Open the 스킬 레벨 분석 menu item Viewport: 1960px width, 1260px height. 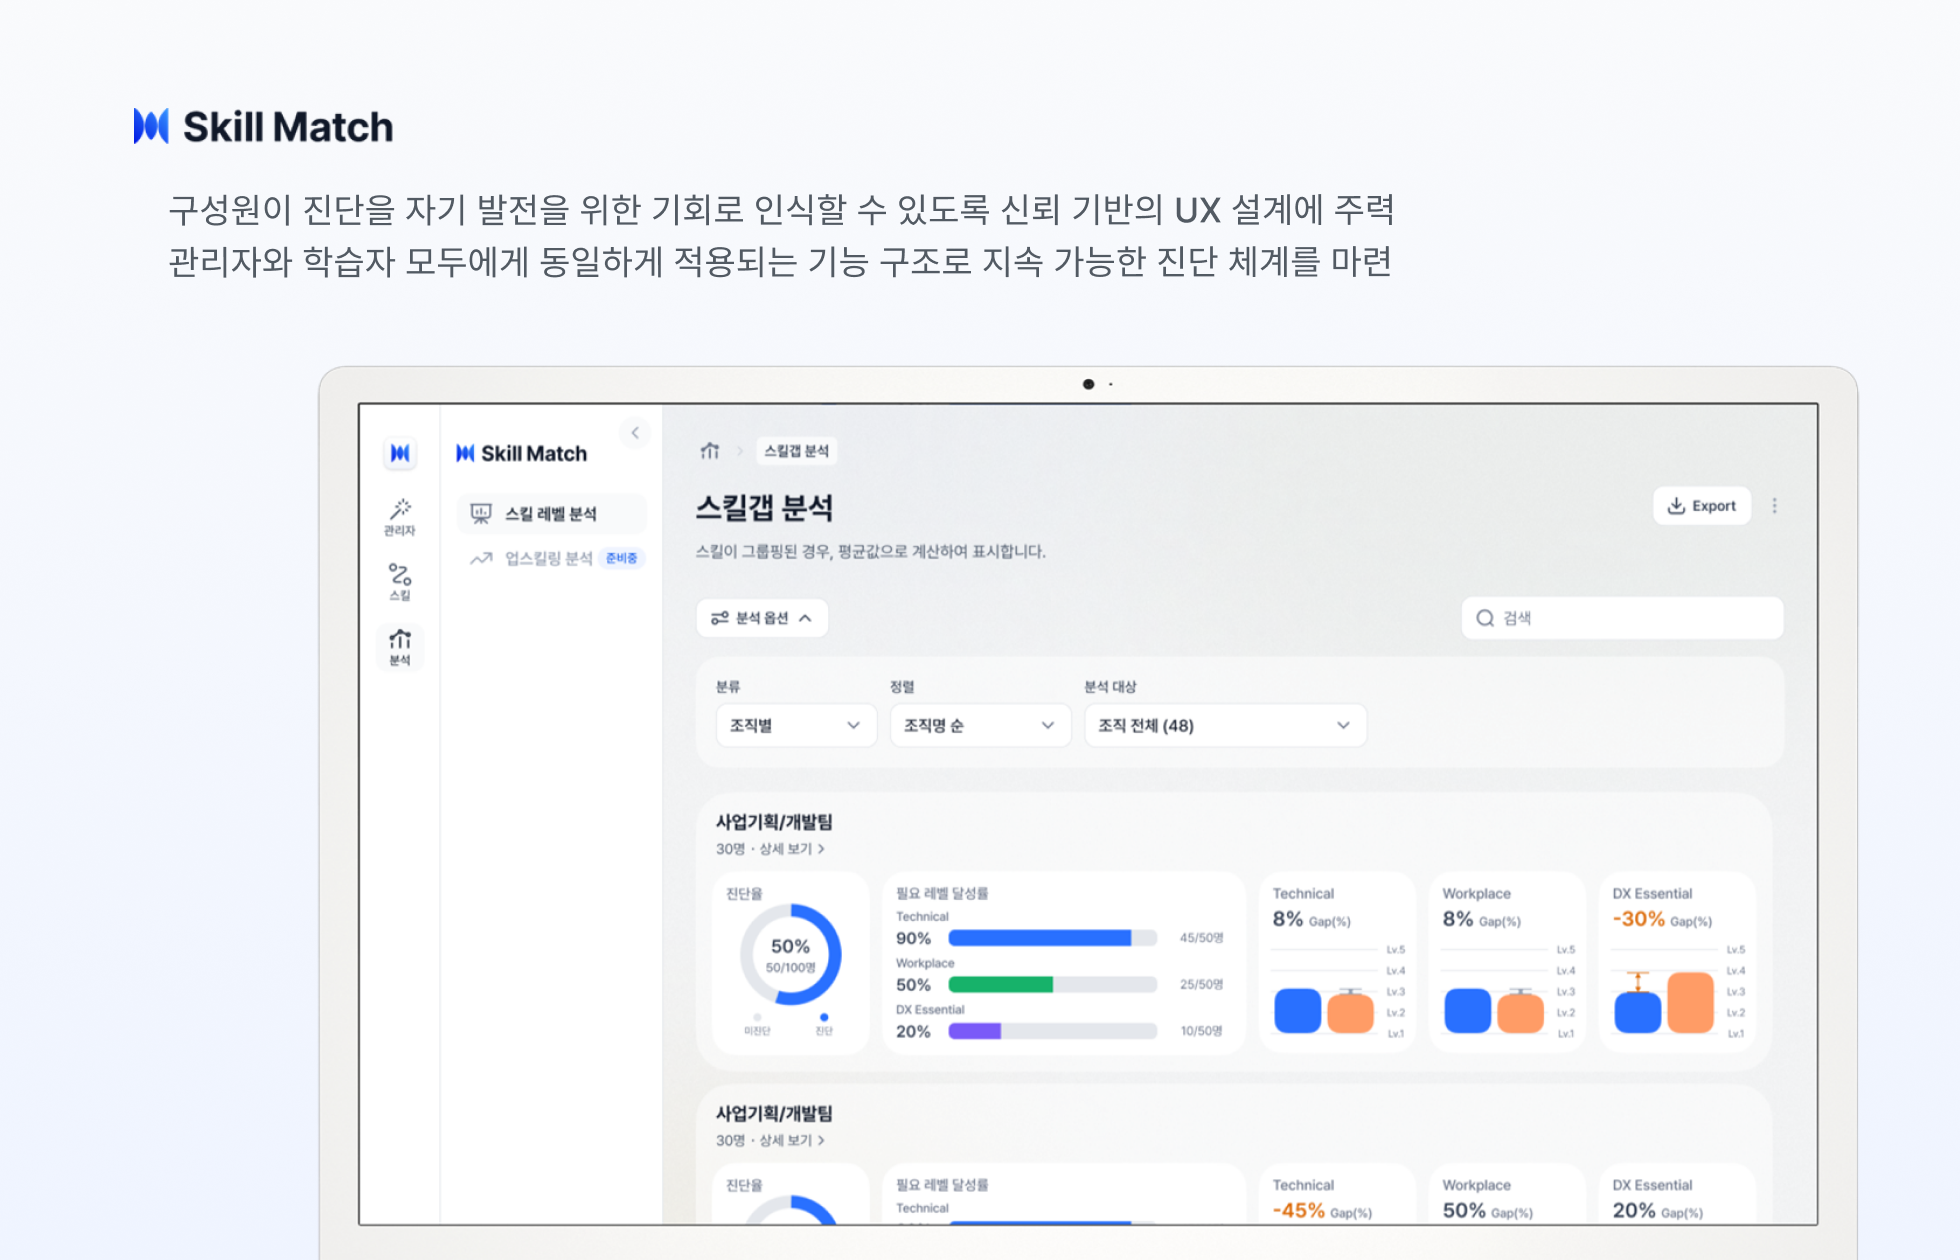coord(552,513)
